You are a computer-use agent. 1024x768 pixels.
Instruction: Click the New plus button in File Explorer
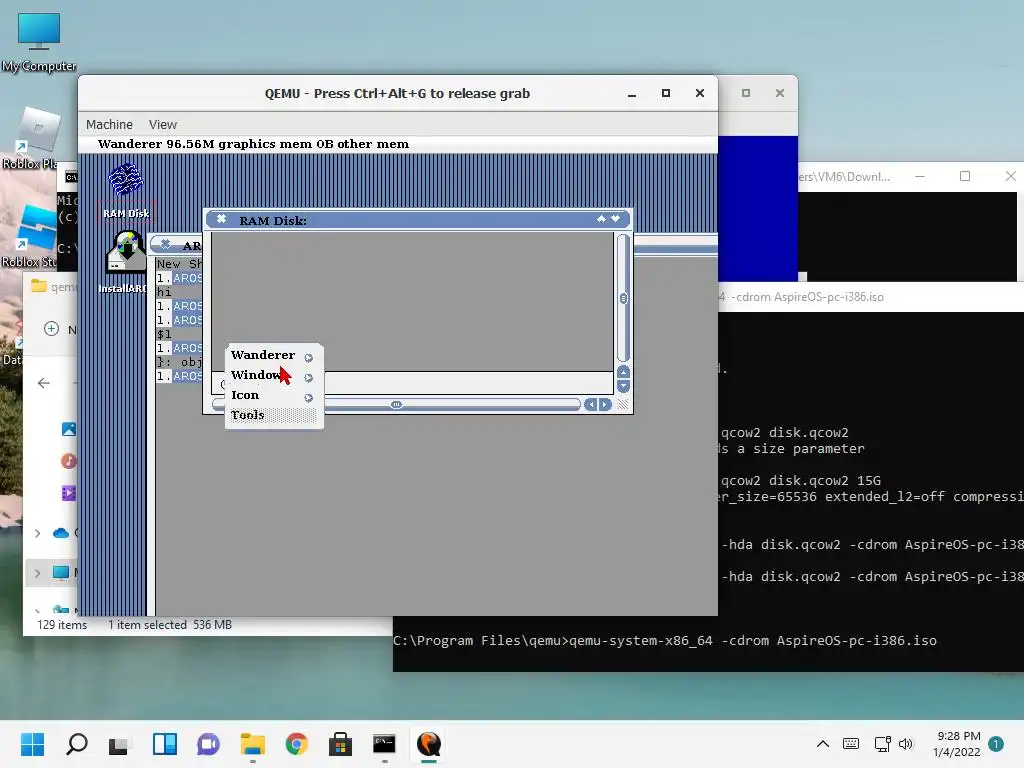[x=52, y=329]
